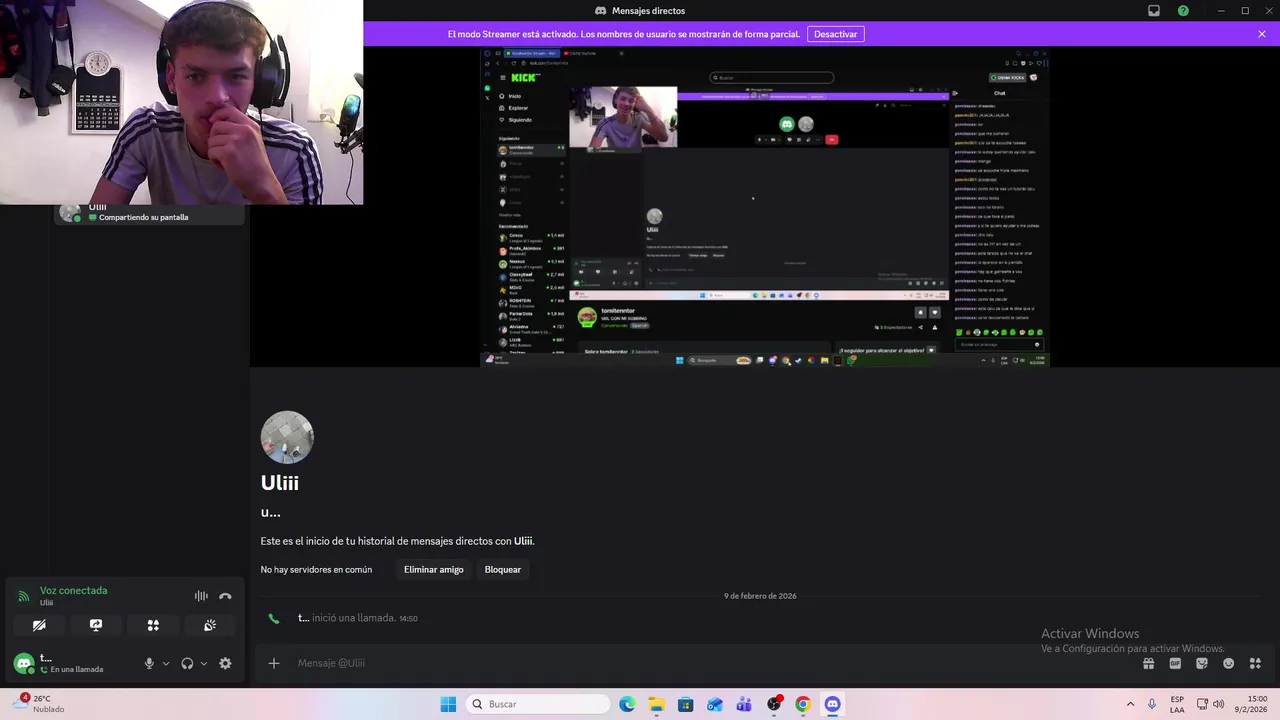Deafen with the headphones icon

[187, 663]
